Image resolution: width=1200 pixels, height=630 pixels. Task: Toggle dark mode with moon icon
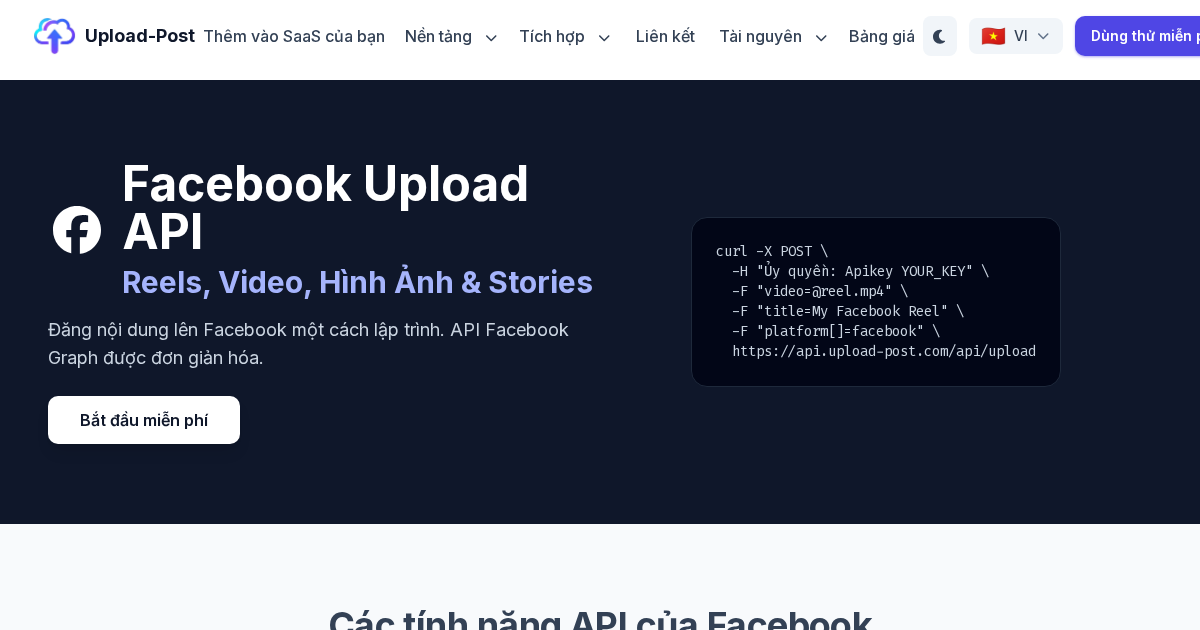(x=940, y=36)
